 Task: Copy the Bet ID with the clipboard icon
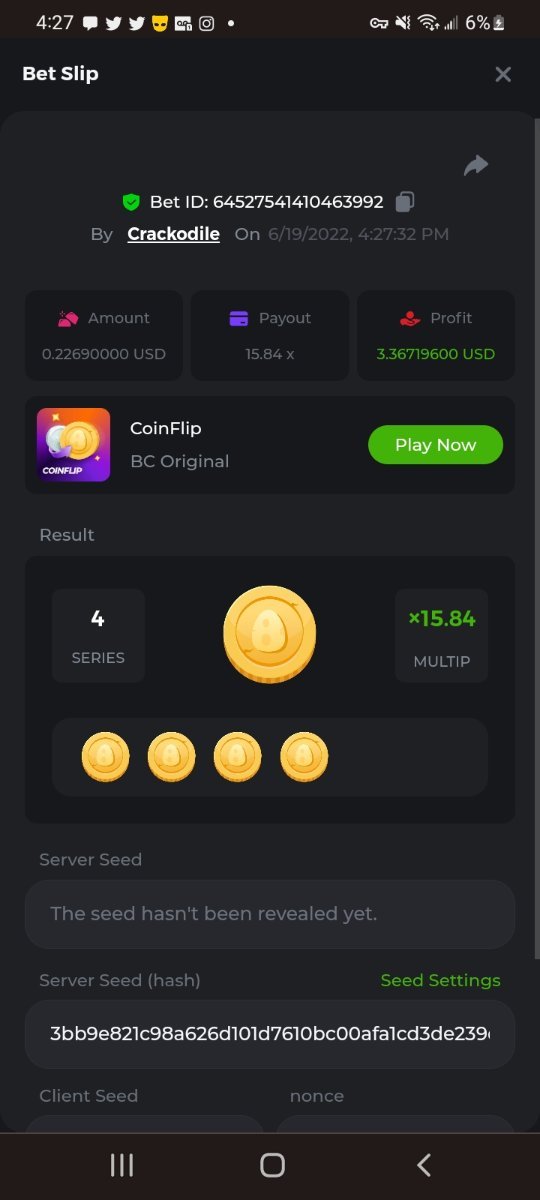click(404, 202)
